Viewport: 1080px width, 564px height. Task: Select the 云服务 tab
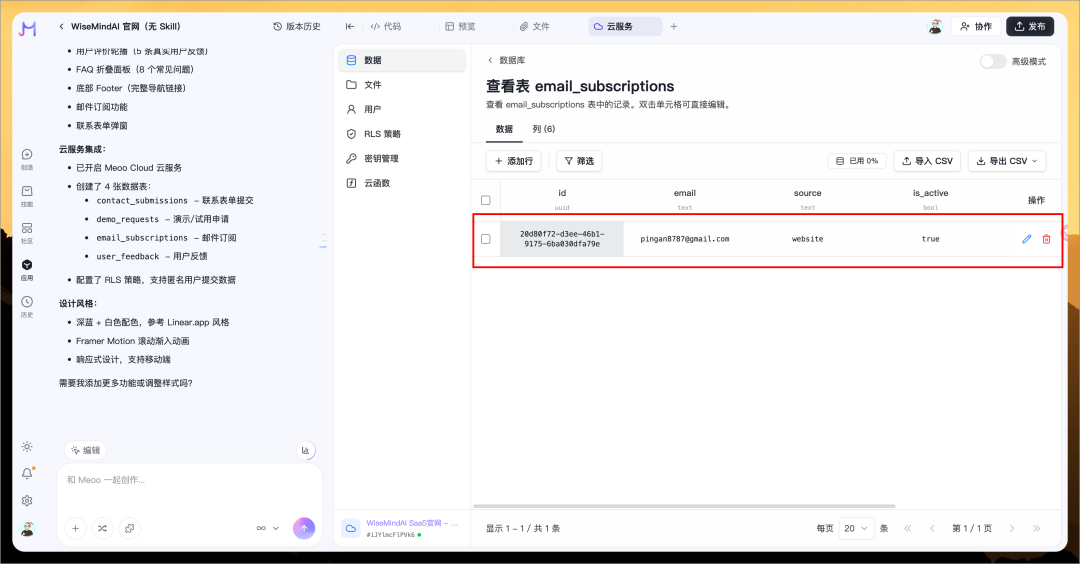coord(625,27)
